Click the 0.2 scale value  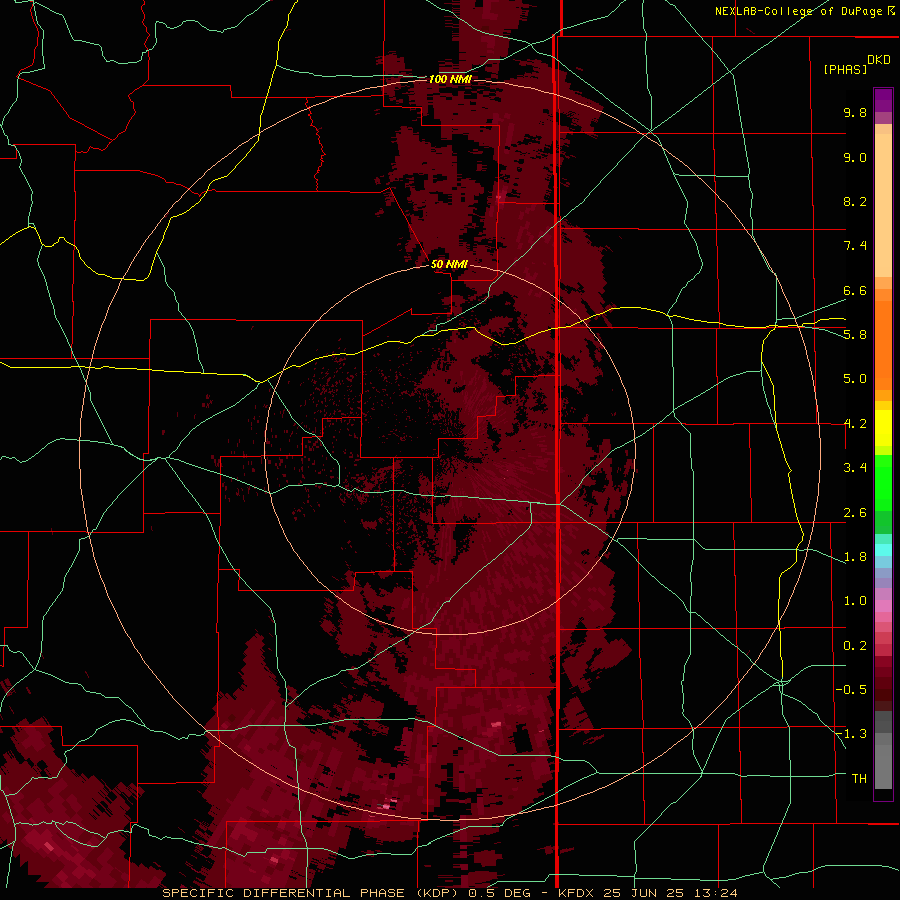[855, 646]
